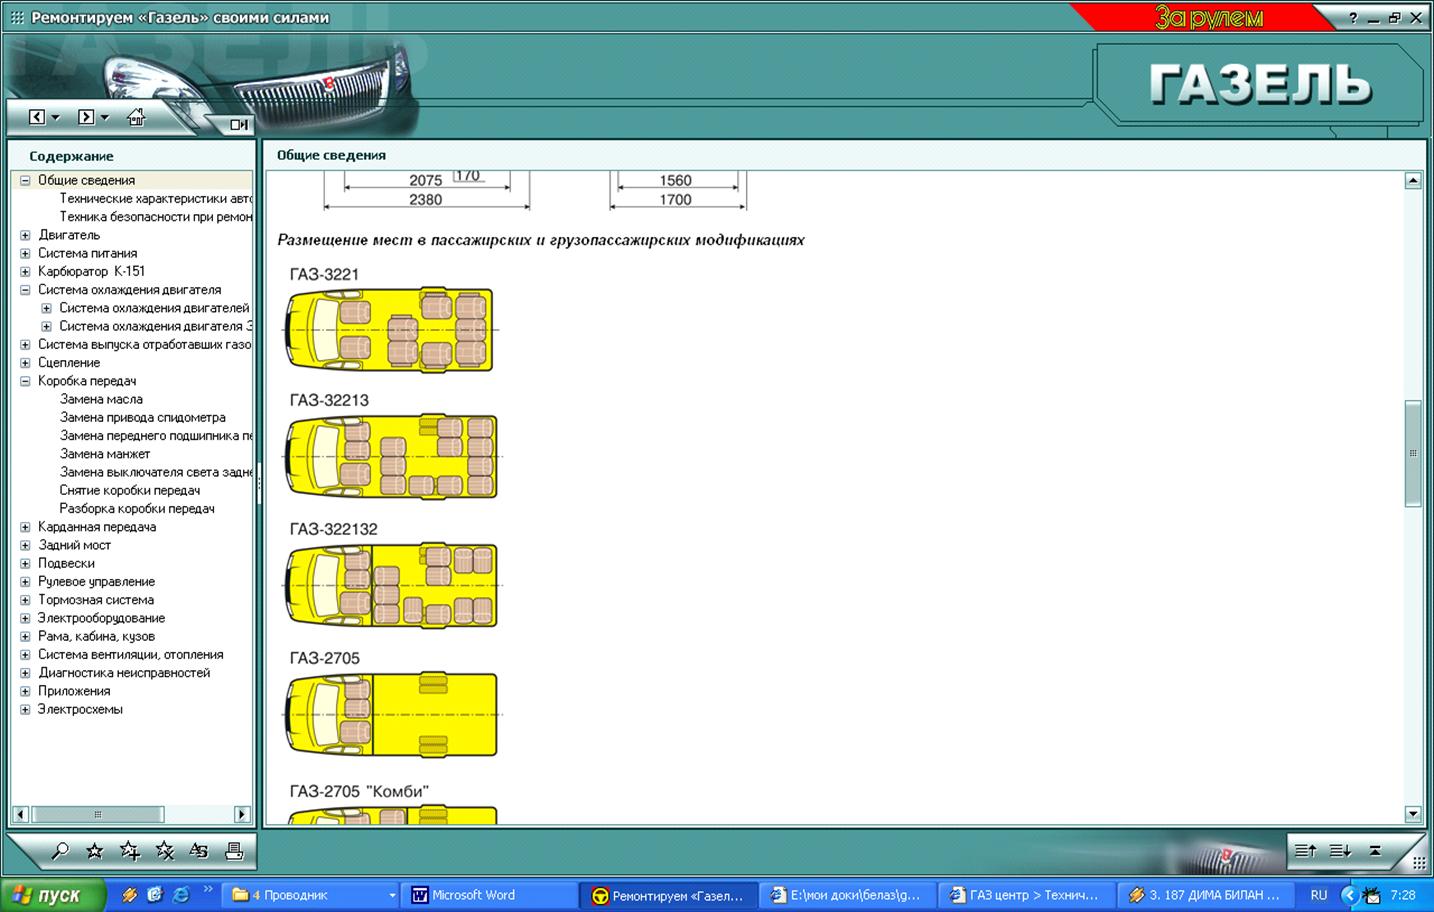Click the printer icon to print
Screen dimensions: 1434x912
[x=234, y=851]
